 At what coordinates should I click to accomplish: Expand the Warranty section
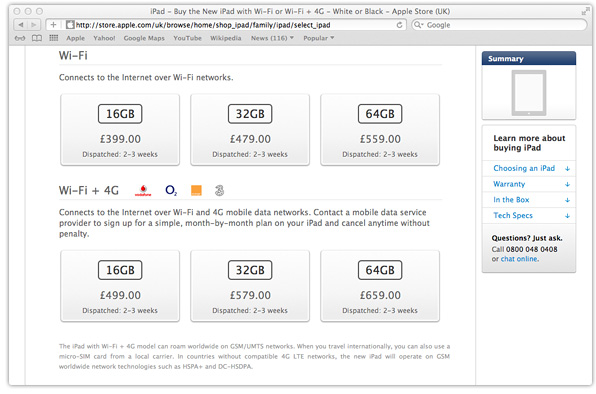[x=529, y=184]
